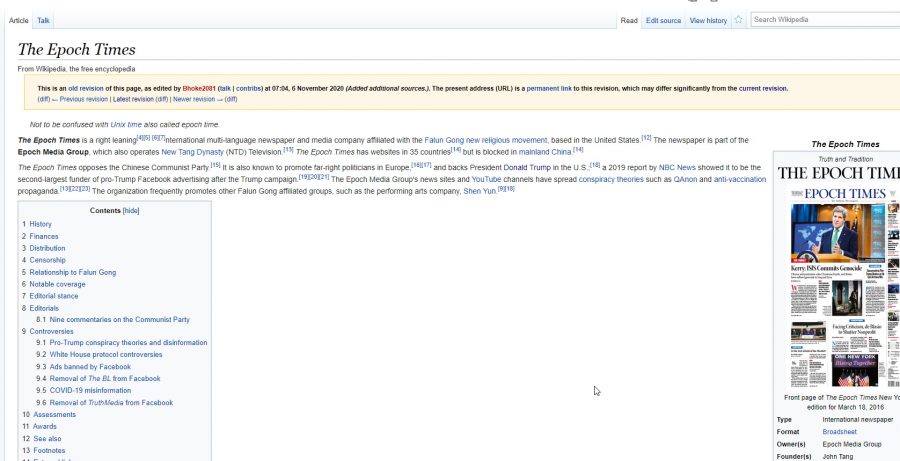
Task: Open new religious movement link
Action: 506,140
